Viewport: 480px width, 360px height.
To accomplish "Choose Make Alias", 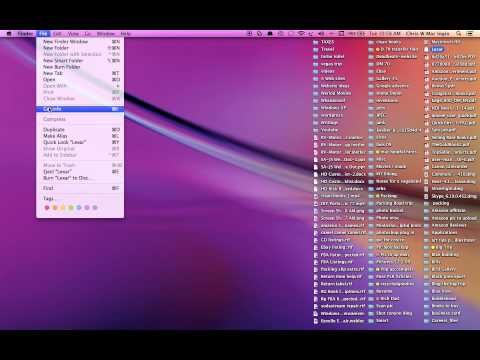I will click(80, 136).
